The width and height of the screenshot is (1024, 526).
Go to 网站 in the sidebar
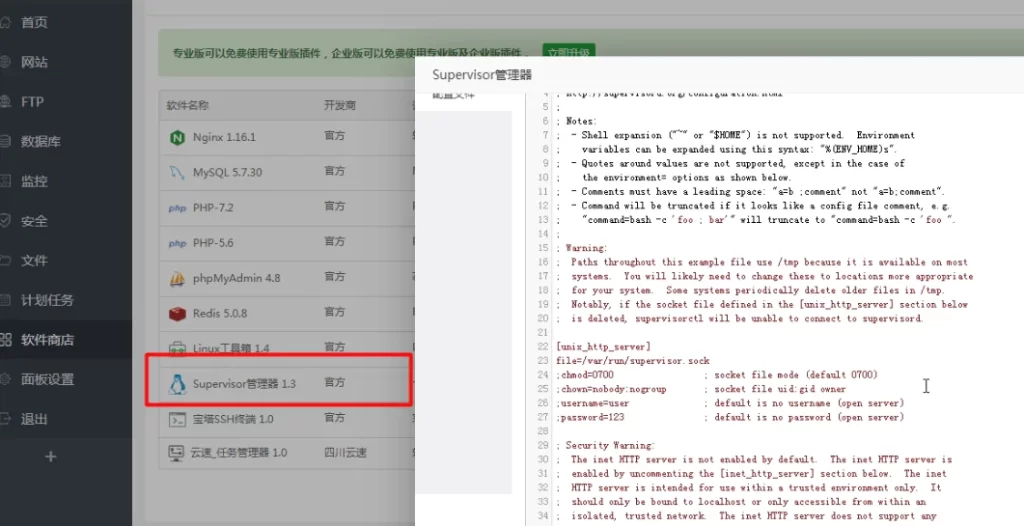pos(34,62)
